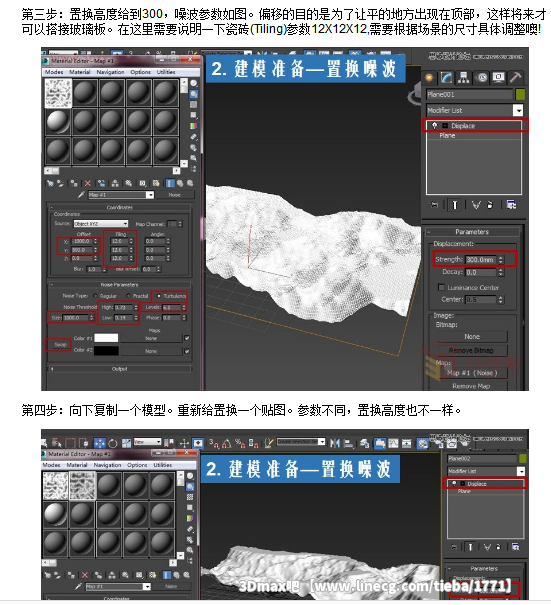Select noise-textured sample slot, first screenshot
551x605 pixels.
coord(58,93)
